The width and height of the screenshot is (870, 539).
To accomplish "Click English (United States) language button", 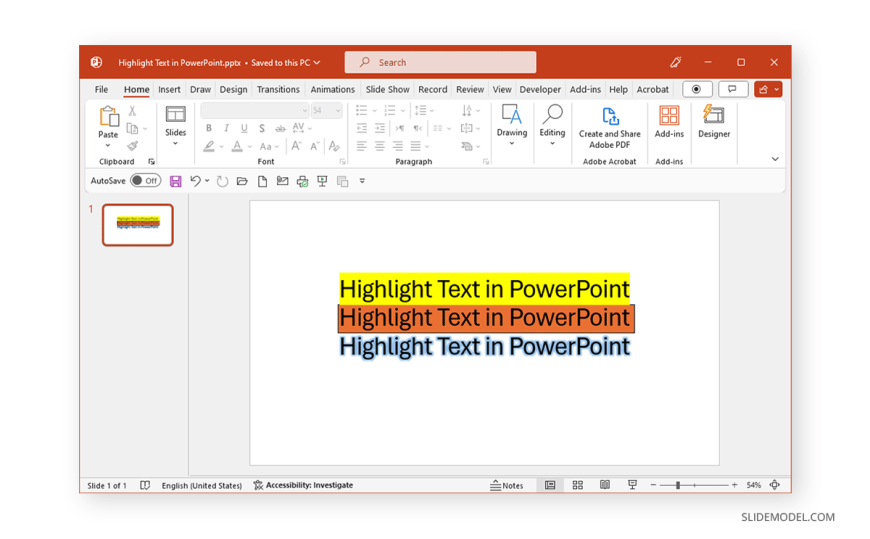I will click(202, 486).
